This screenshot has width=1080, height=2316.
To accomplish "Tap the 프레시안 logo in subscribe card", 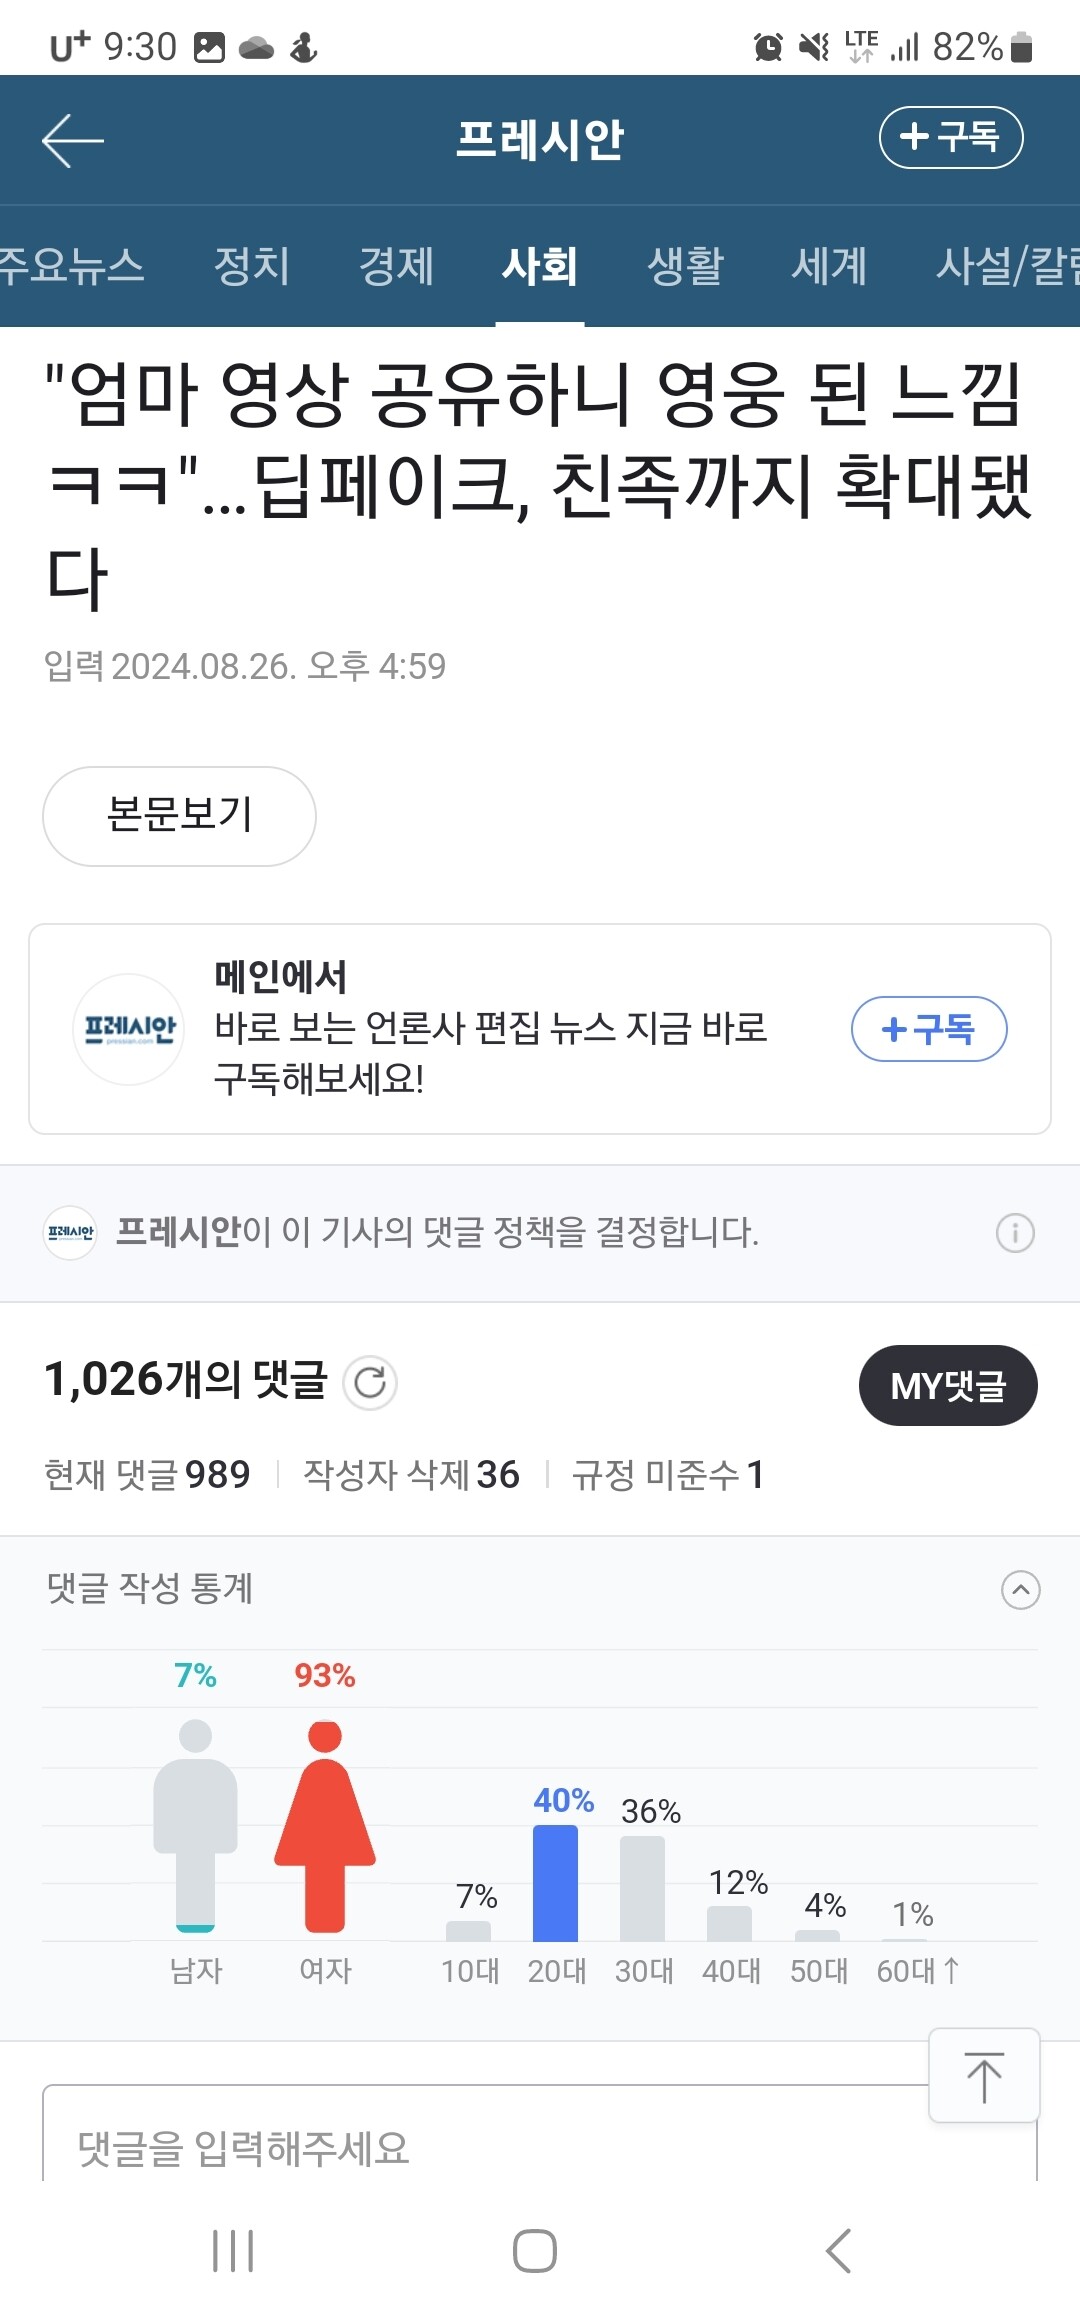I will click(x=129, y=1029).
